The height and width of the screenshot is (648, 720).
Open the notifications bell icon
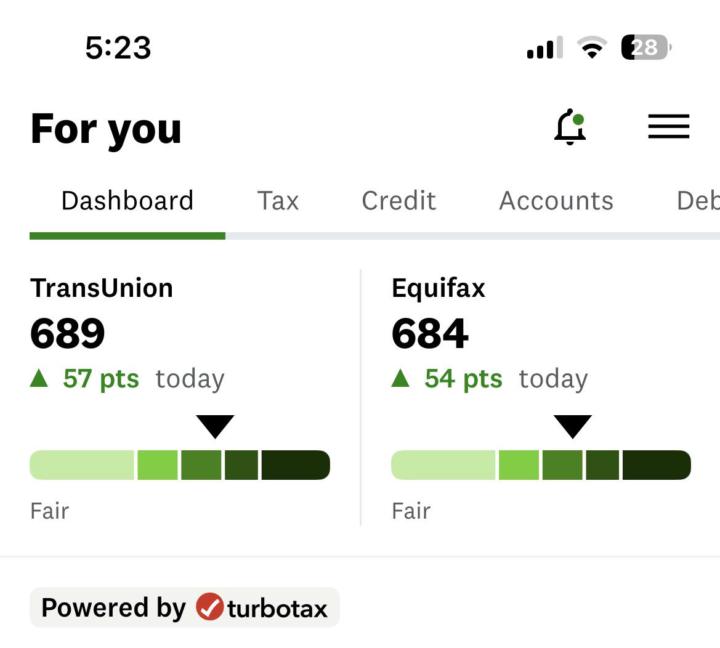click(x=570, y=127)
